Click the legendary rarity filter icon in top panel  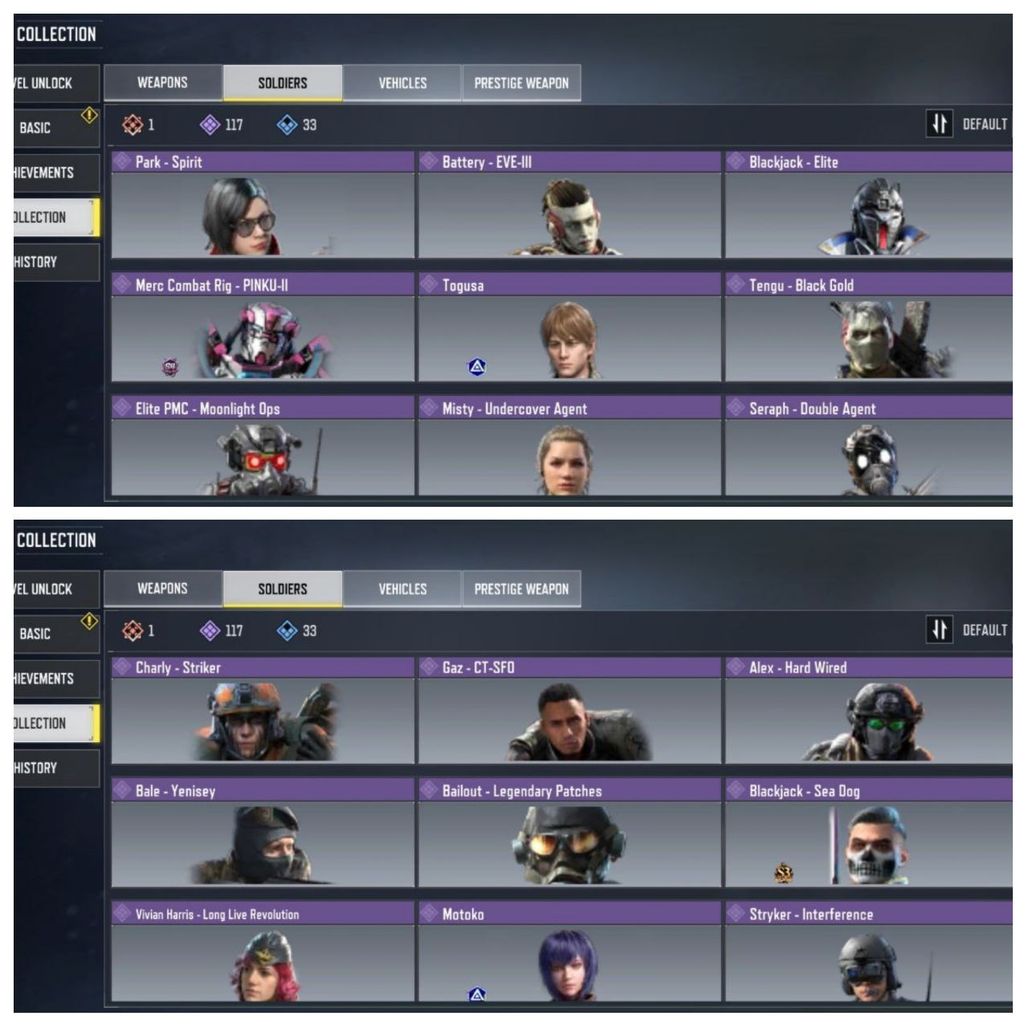pyautogui.click(x=132, y=125)
